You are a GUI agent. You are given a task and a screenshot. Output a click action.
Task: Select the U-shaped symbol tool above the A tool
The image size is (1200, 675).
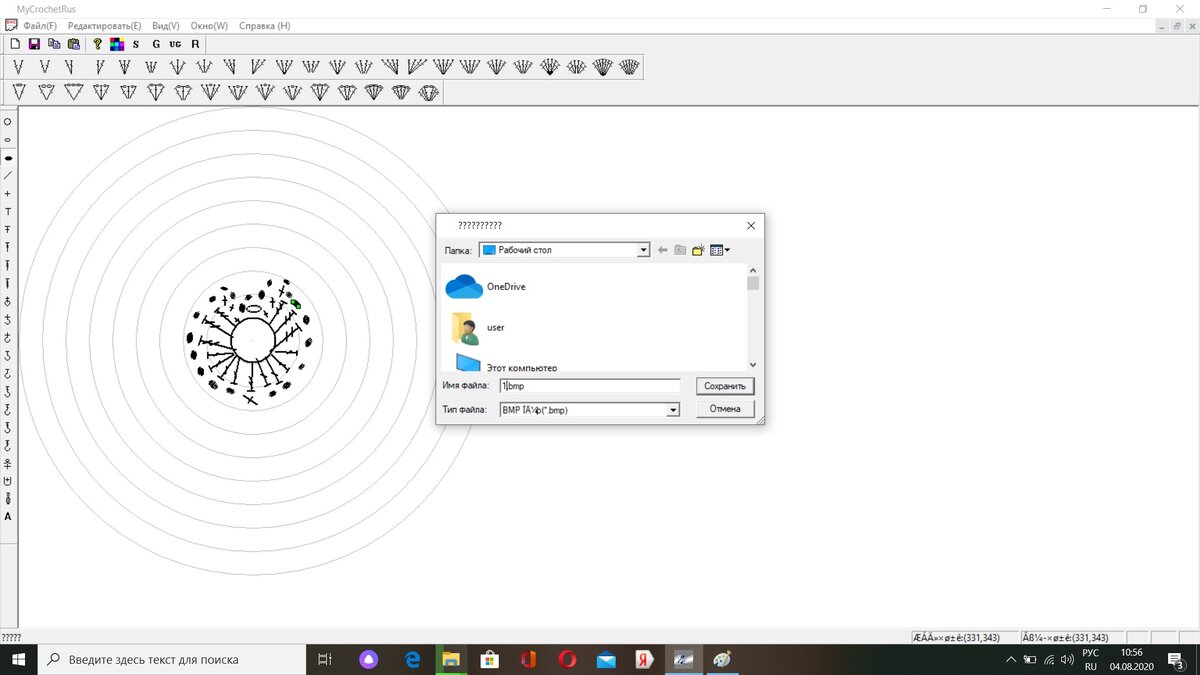point(8,481)
